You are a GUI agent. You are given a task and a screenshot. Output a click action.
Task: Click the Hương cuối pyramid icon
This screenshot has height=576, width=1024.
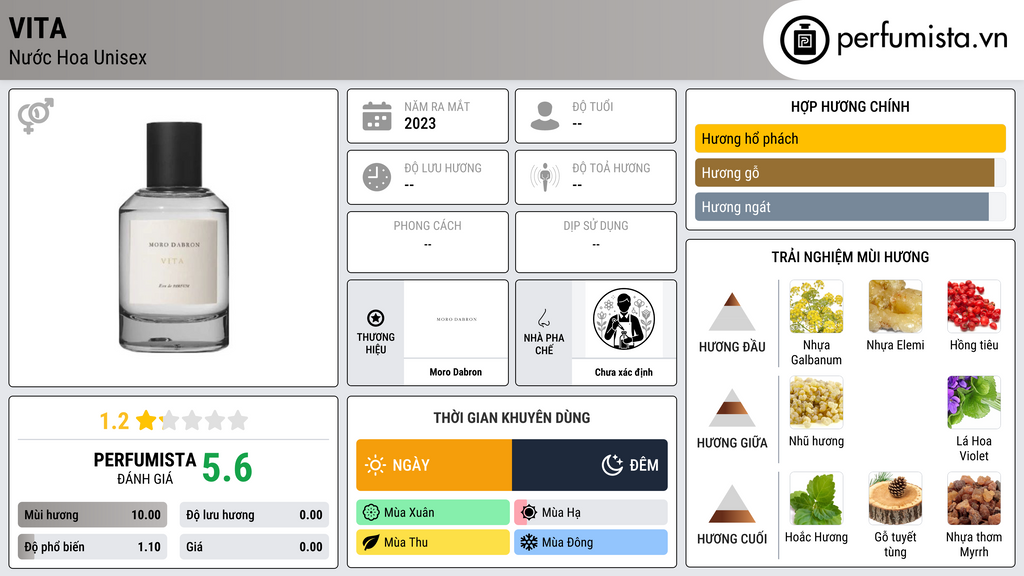[732, 504]
